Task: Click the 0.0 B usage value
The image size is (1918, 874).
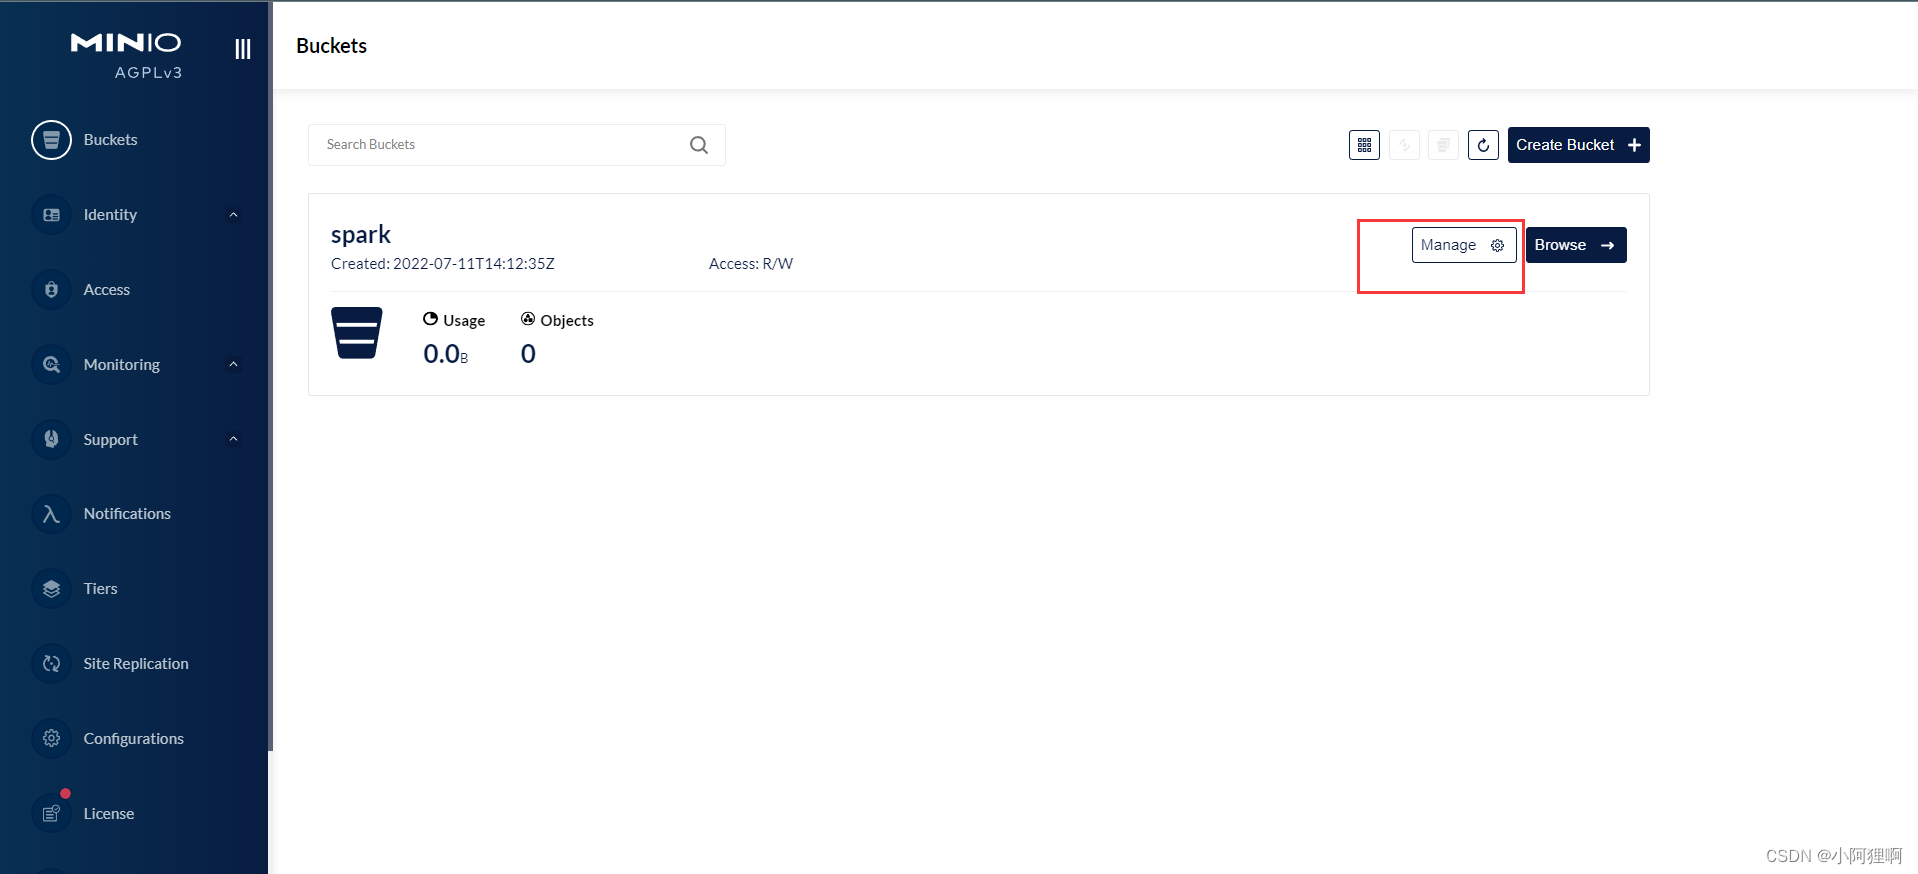Action: 446,354
